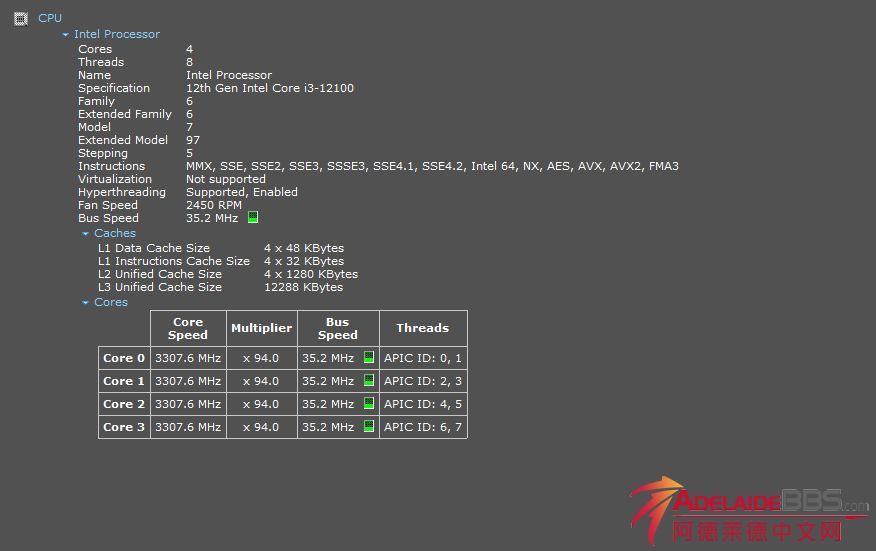This screenshot has width=876, height=551.
Task: Click the Extended Family label
Action: (125, 114)
